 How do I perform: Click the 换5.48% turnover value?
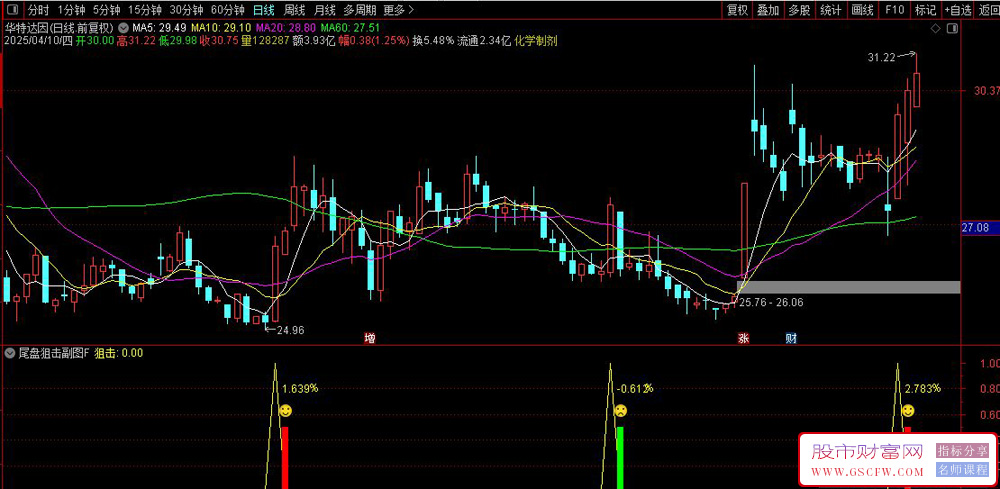(x=433, y=40)
